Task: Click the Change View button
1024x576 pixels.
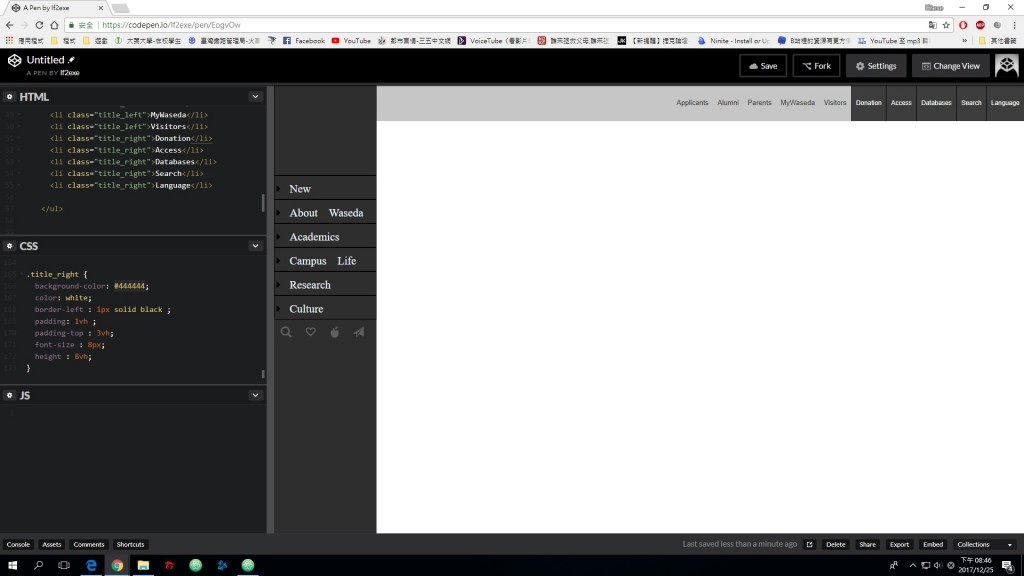Action: pyautogui.click(x=950, y=66)
